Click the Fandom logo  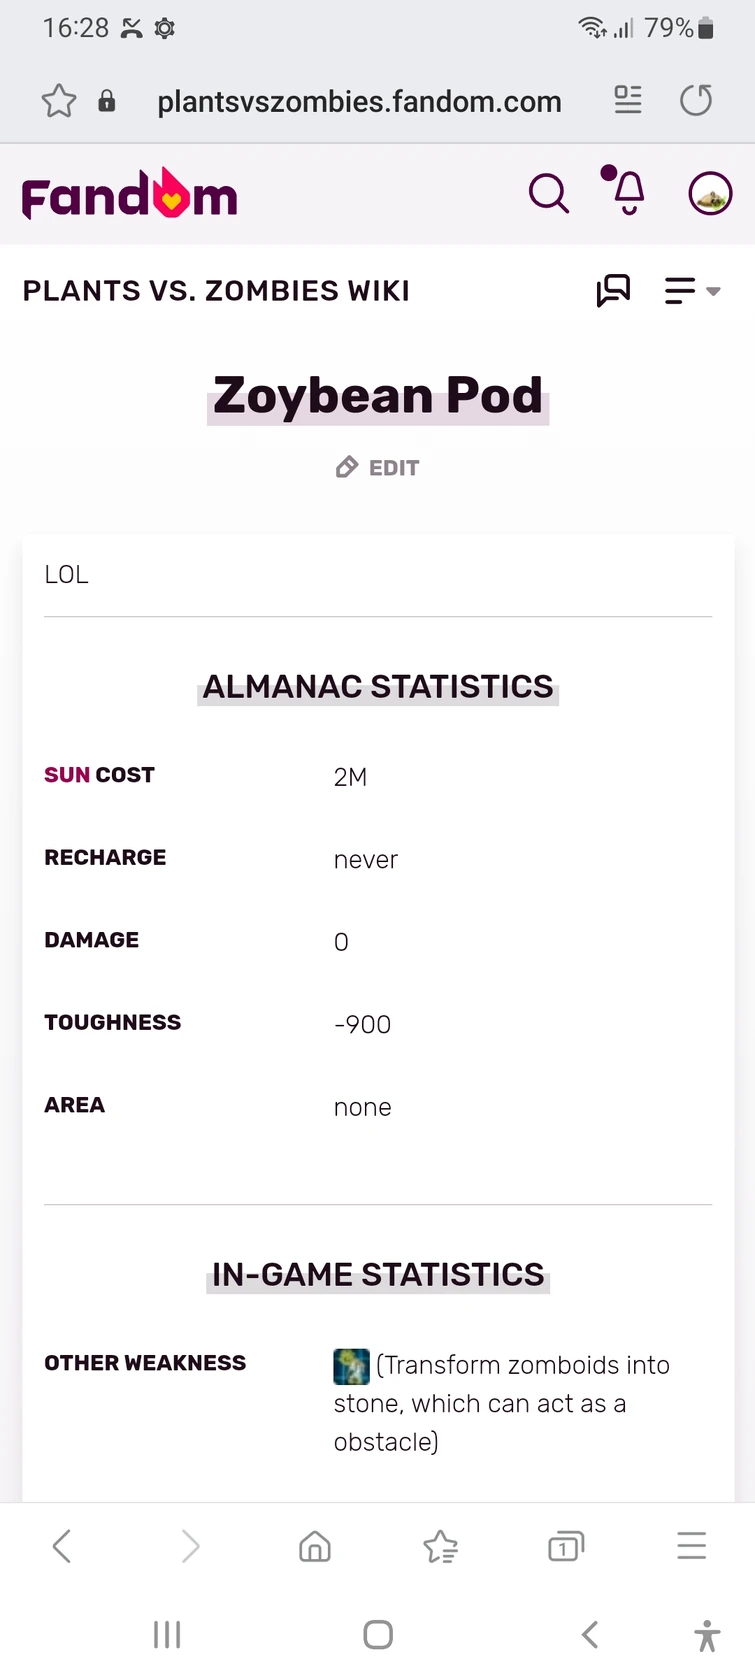tap(129, 194)
